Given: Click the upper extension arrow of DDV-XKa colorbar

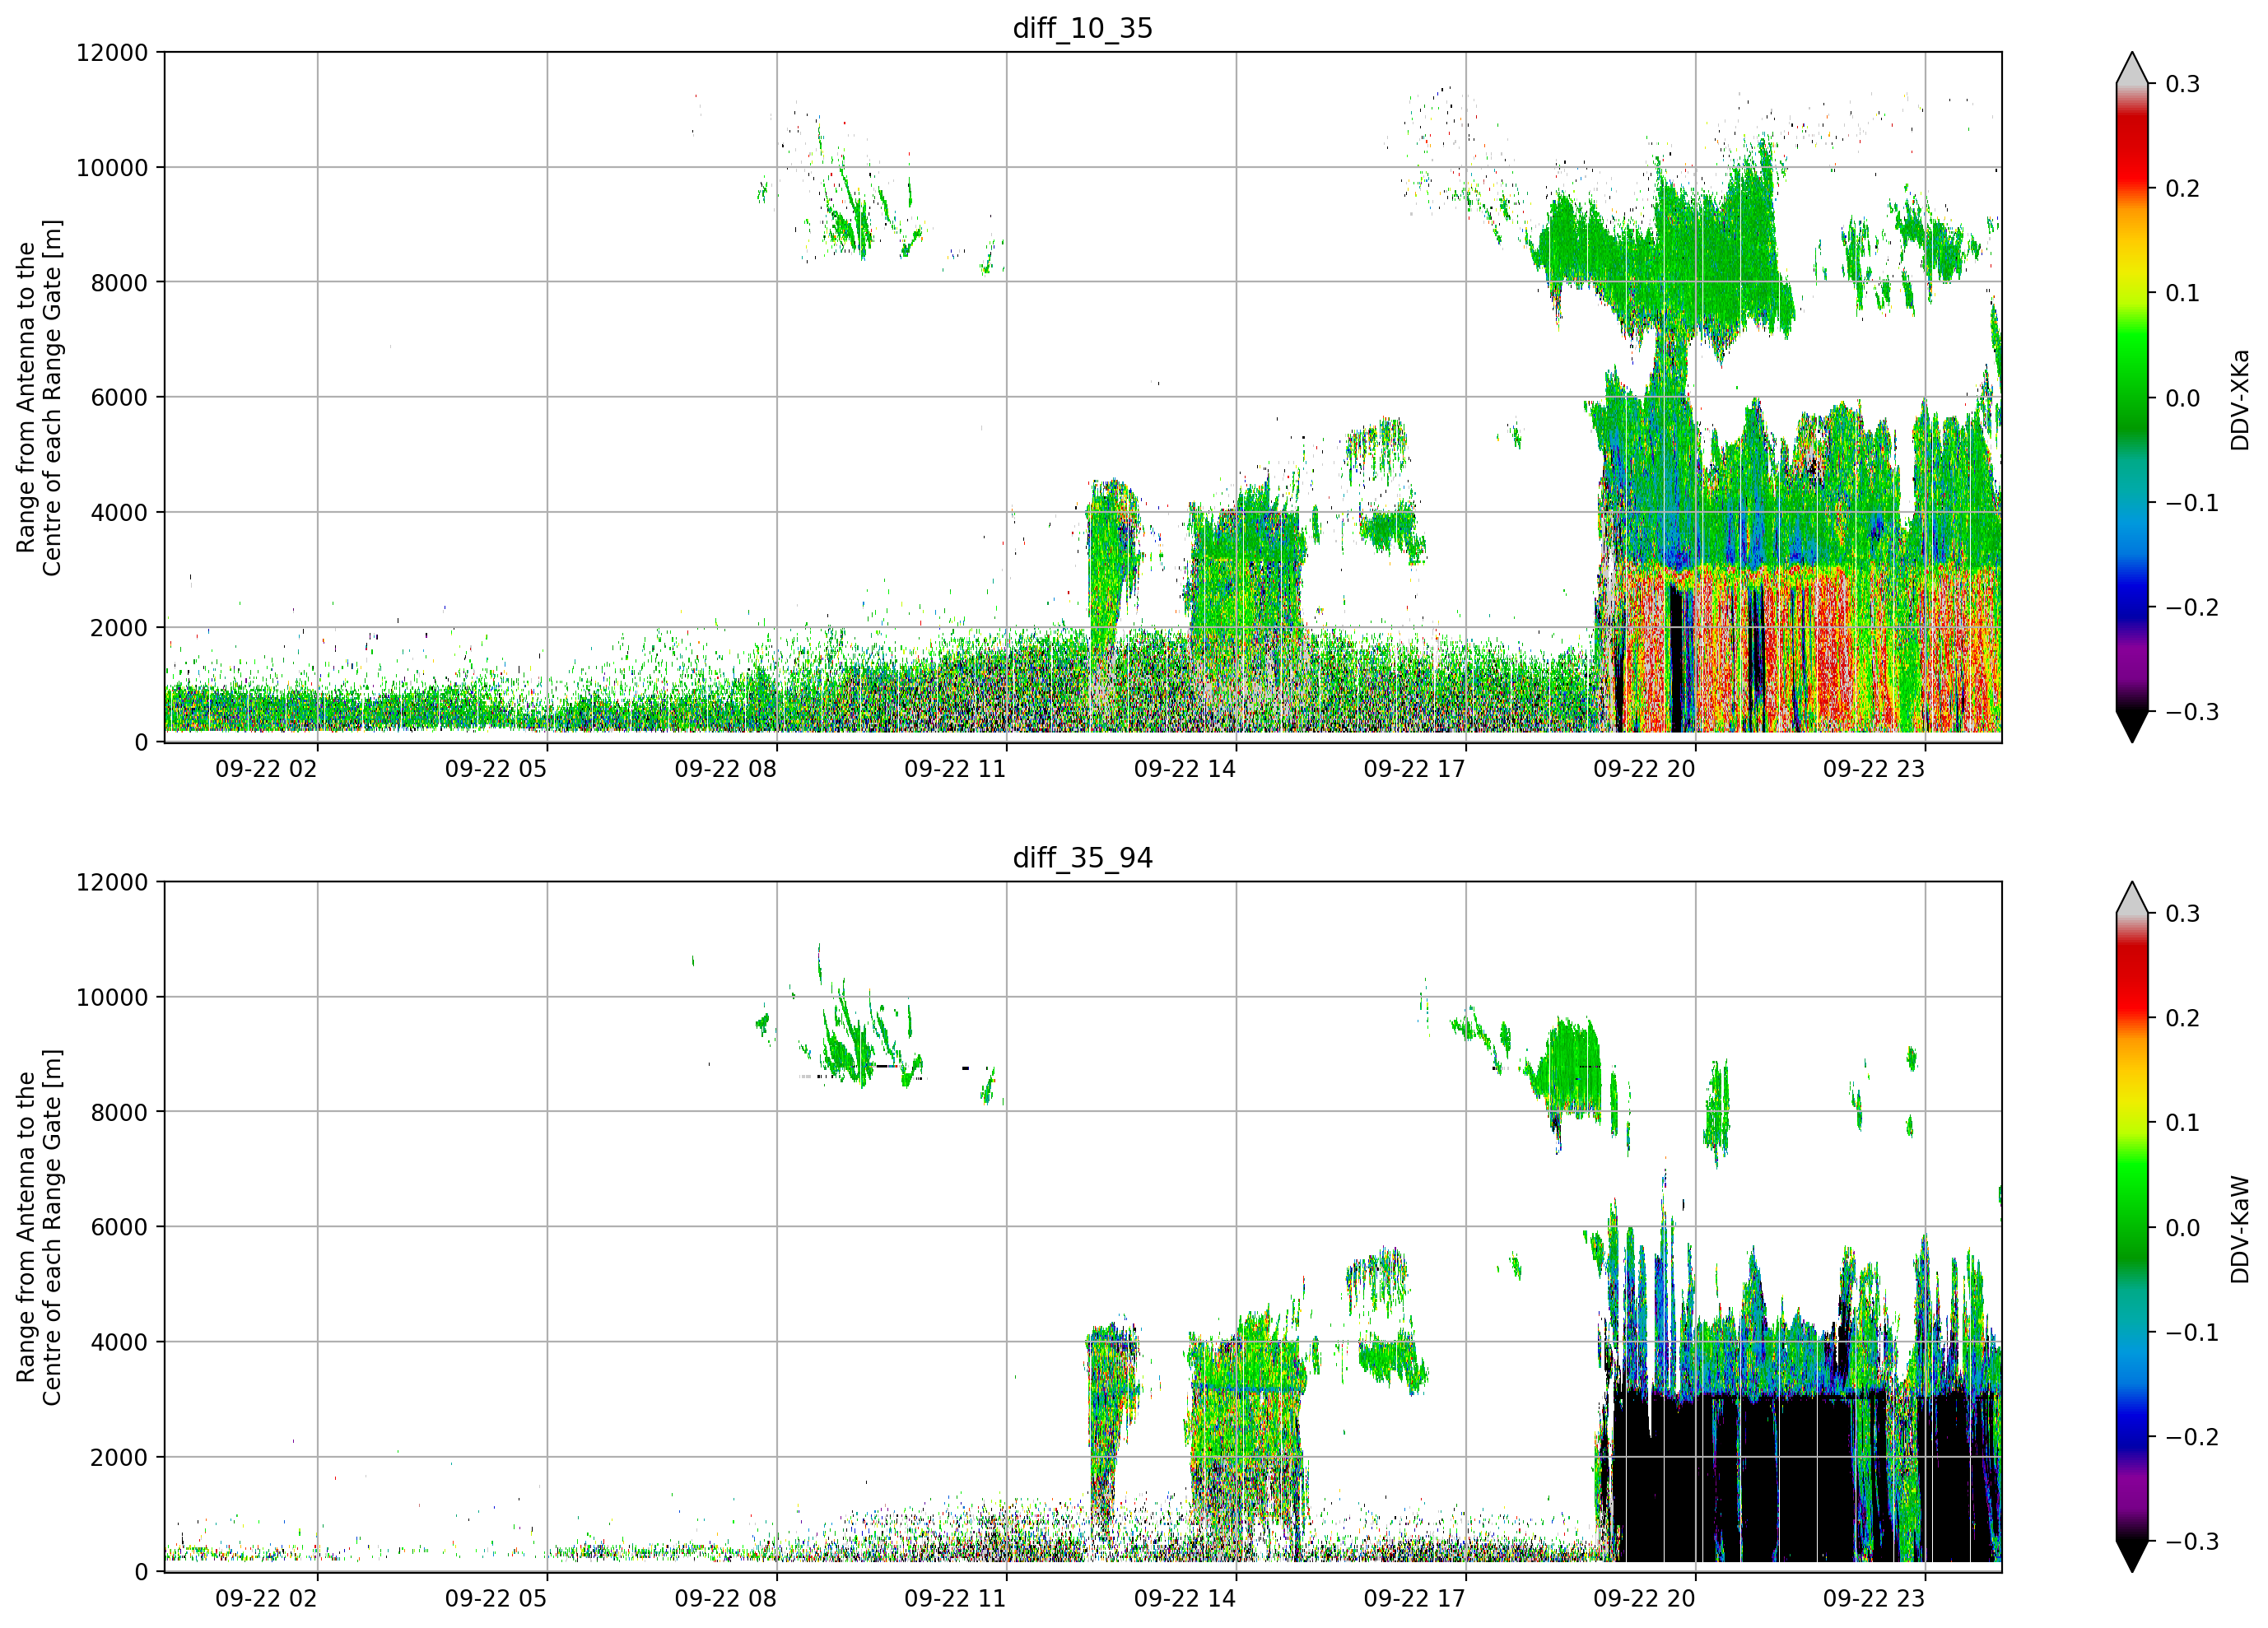Looking at the screenshot, I should (2132, 67).
